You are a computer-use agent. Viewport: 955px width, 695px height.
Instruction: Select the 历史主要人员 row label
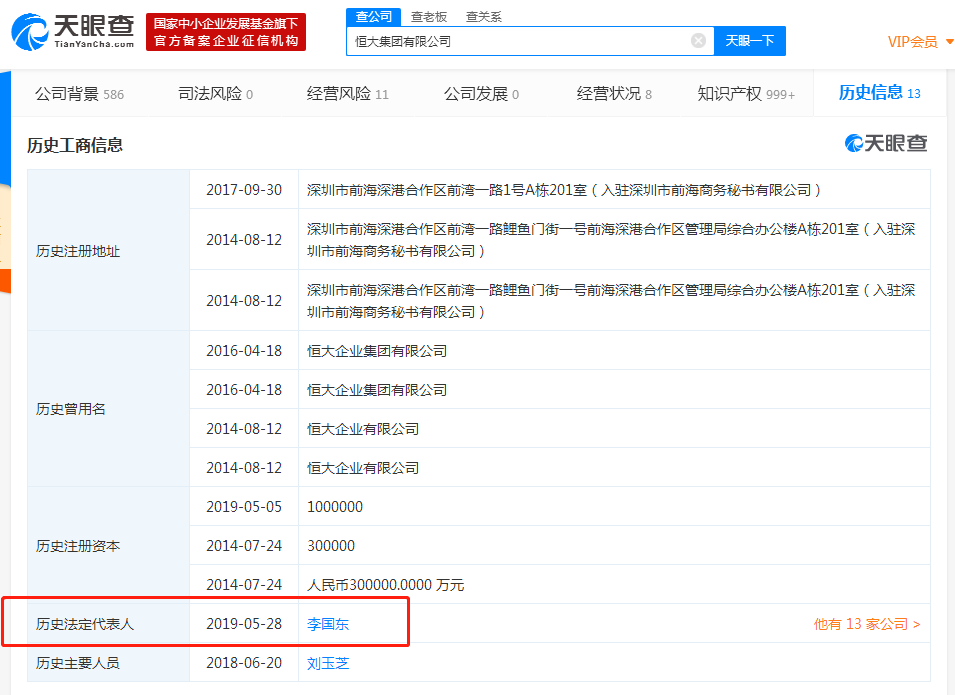click(77, 663)
